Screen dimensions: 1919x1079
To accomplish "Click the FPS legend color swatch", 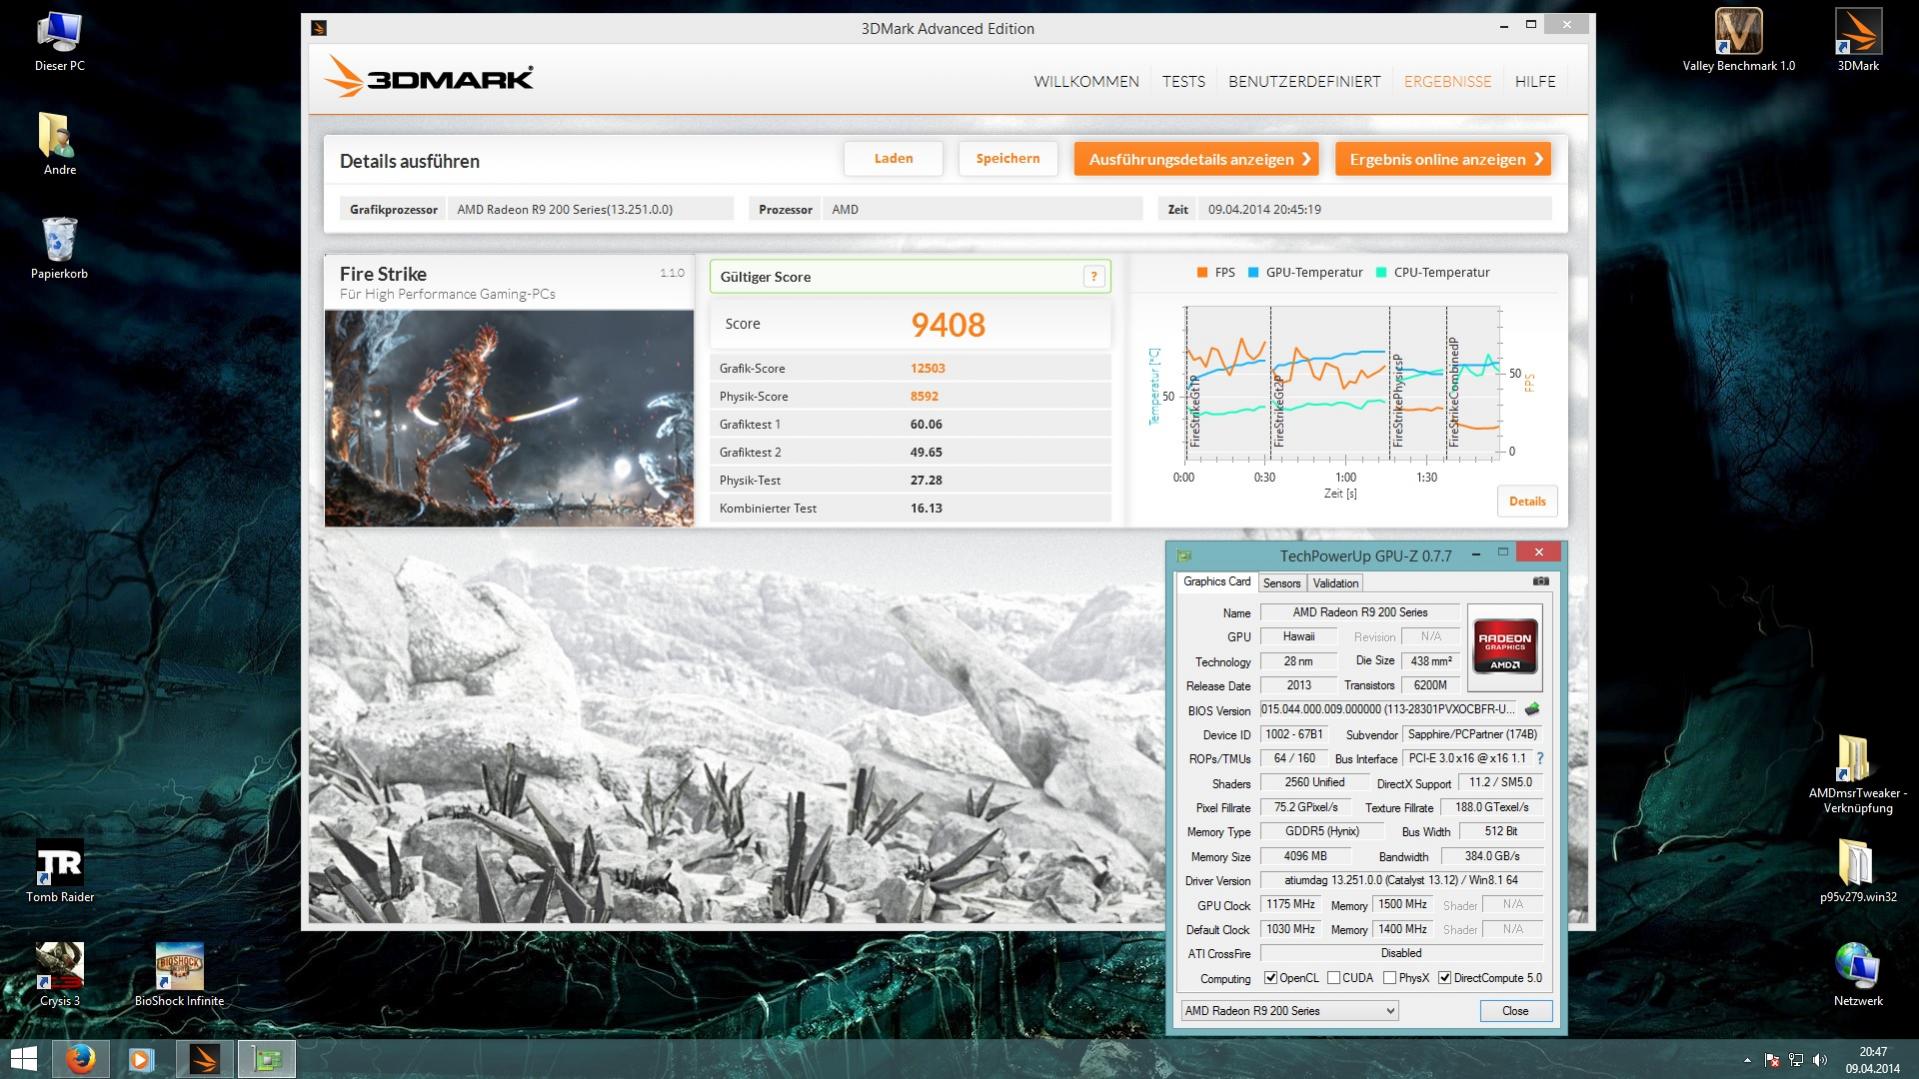I will click(1201, 272).
